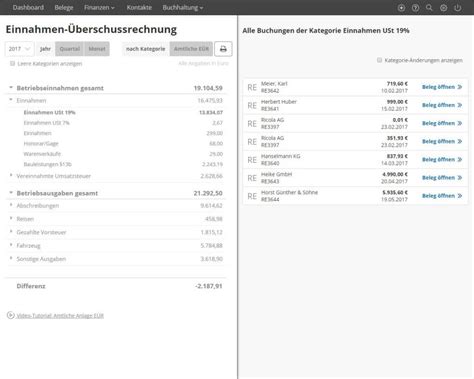The height and width of the screenshot is (379, 474).
Task: Open Beleg öffnen for Herbert Huber
Action: 442,105
